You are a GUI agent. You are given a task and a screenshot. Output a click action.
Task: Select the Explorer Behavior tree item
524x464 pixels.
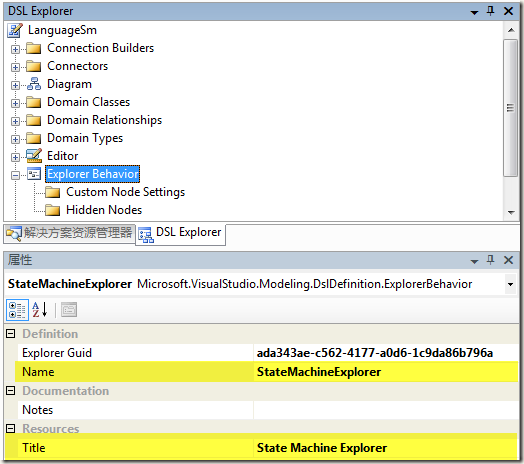point(93,174)
